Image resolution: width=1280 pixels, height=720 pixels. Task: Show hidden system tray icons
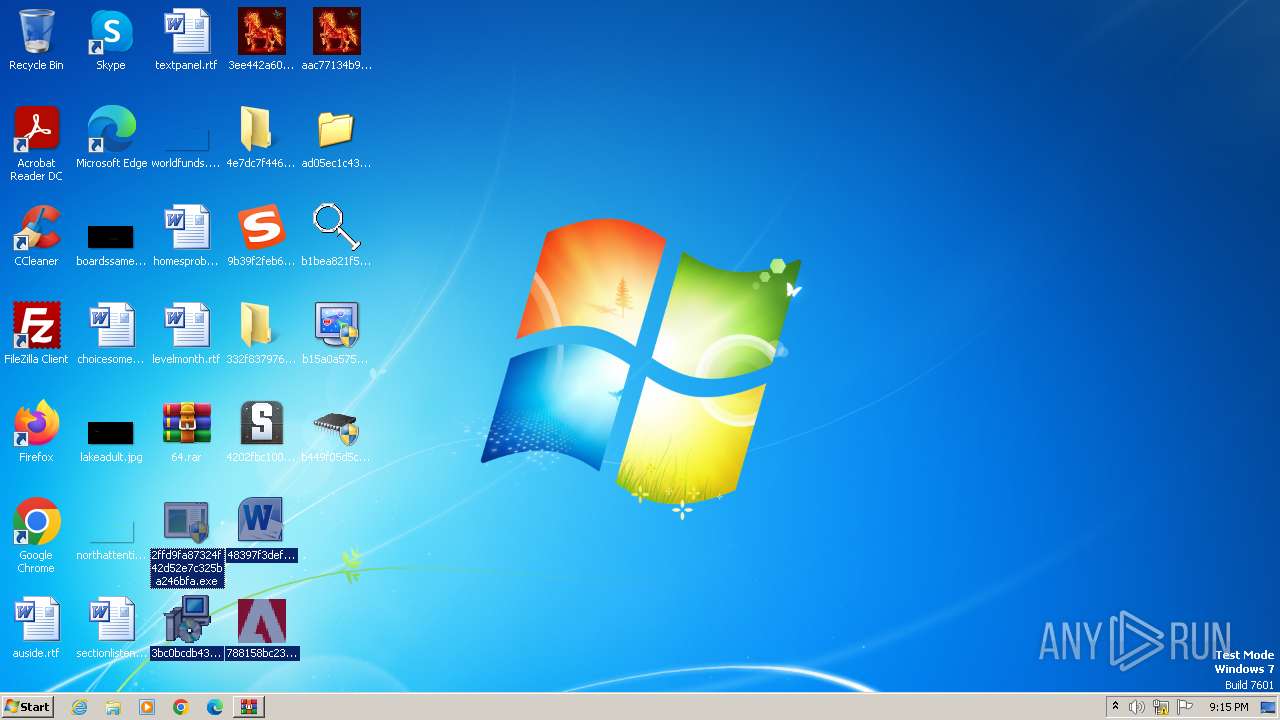pos(1115,707)
